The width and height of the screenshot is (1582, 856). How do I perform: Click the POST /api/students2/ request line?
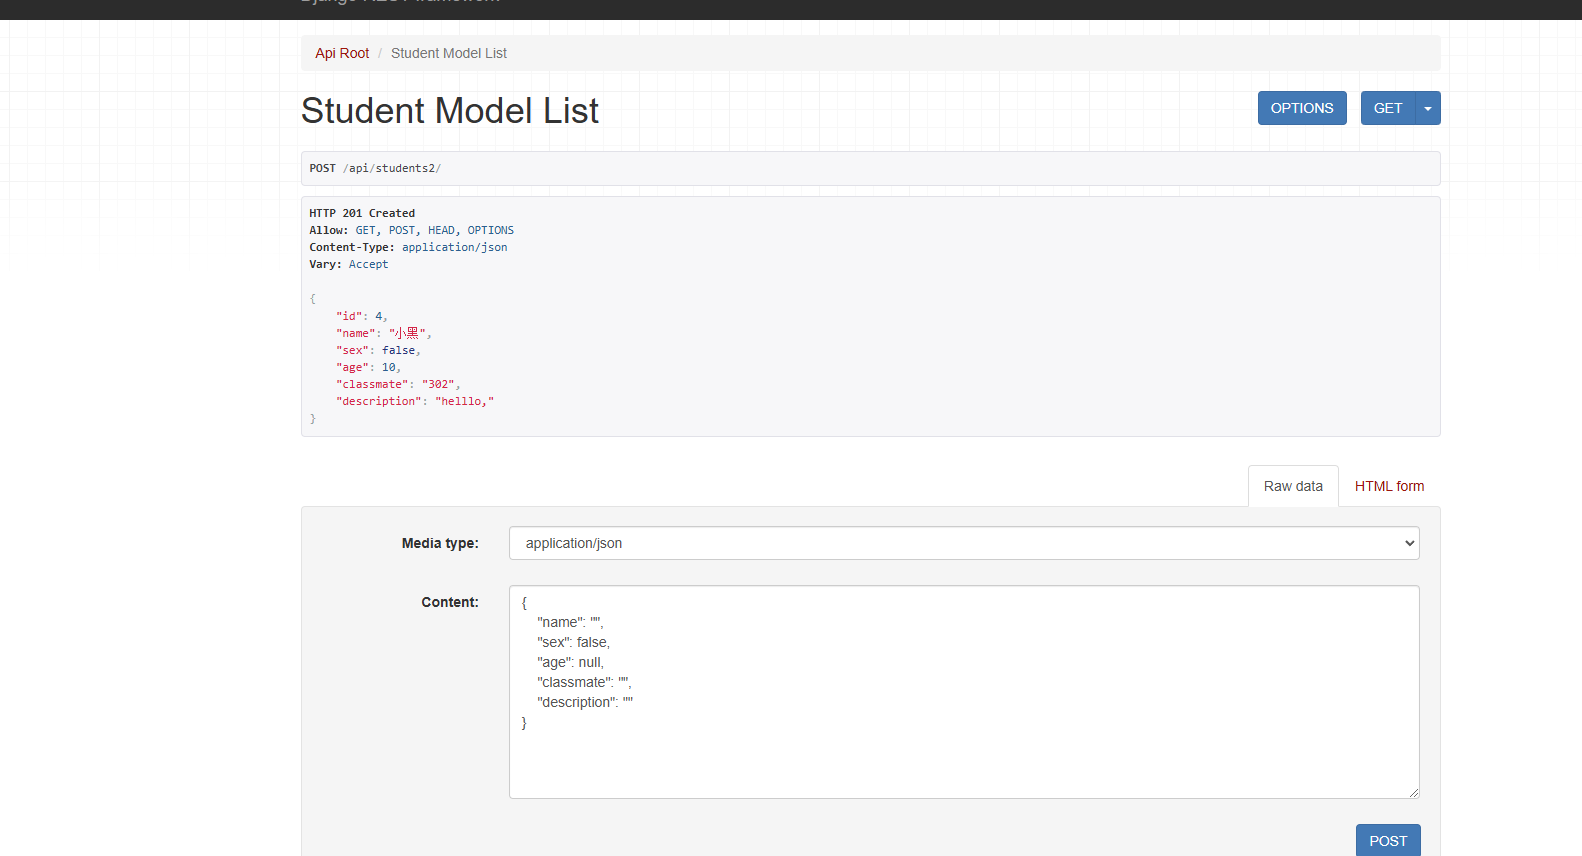pos(375,168)
